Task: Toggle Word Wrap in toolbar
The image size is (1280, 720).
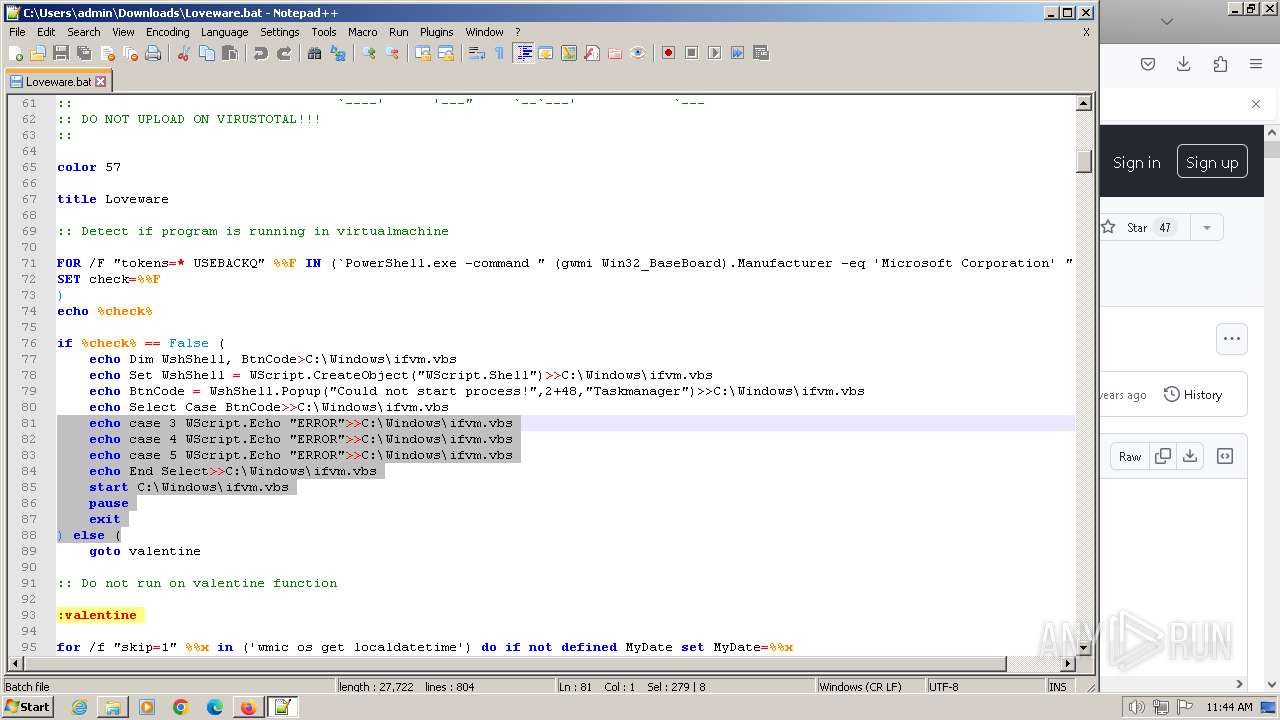Action: (477, 53)
